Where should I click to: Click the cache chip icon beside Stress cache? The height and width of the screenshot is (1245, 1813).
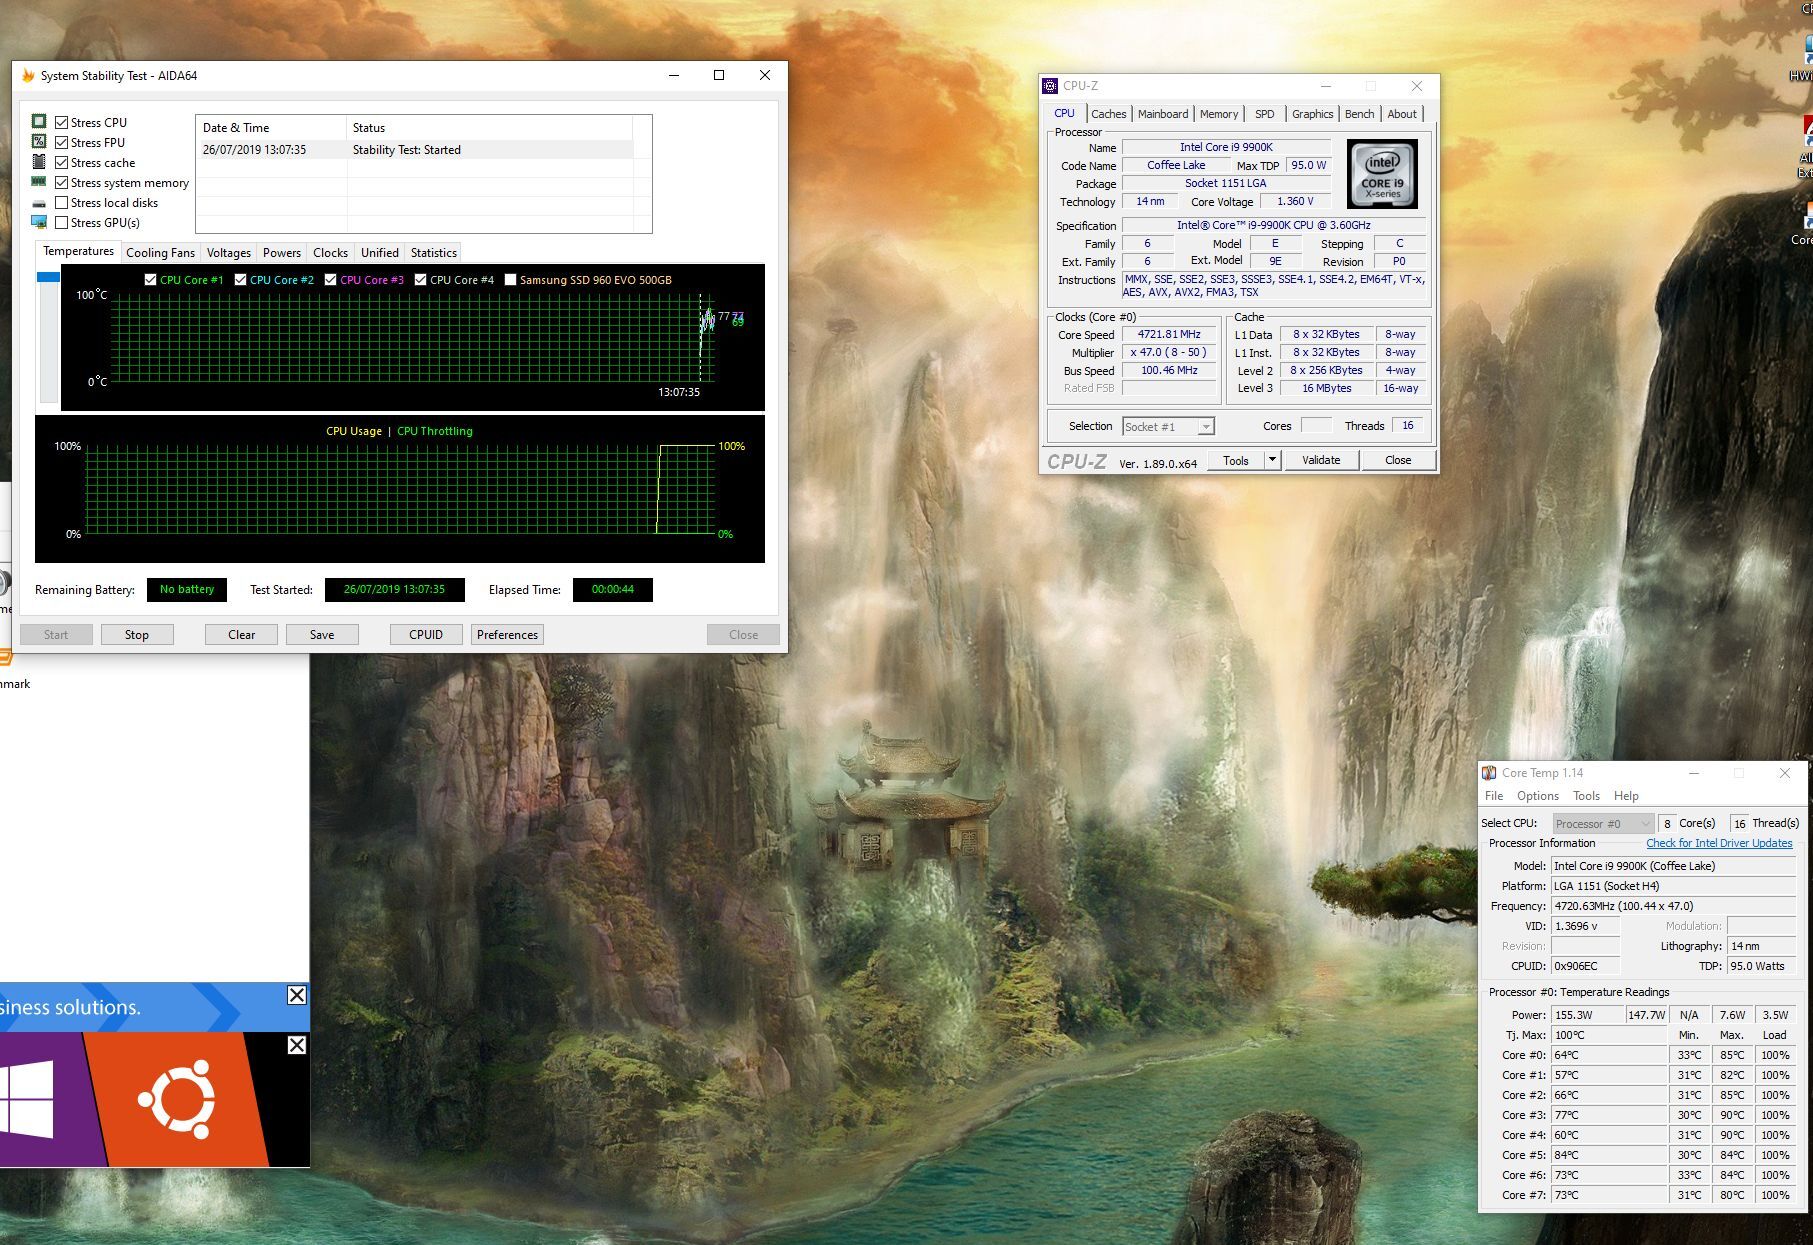click(39, 162)
